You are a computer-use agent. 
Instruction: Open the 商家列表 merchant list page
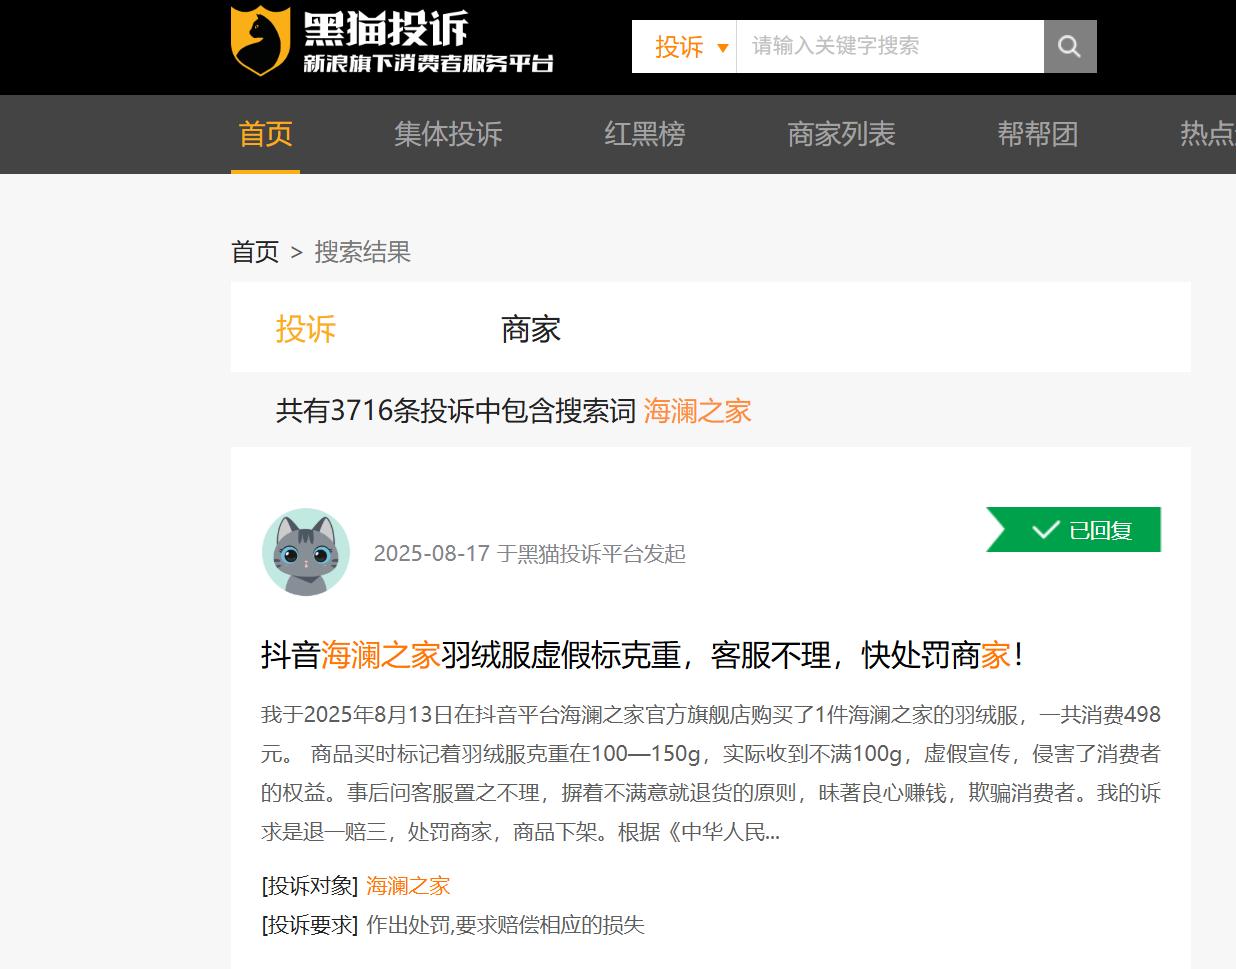840,135
